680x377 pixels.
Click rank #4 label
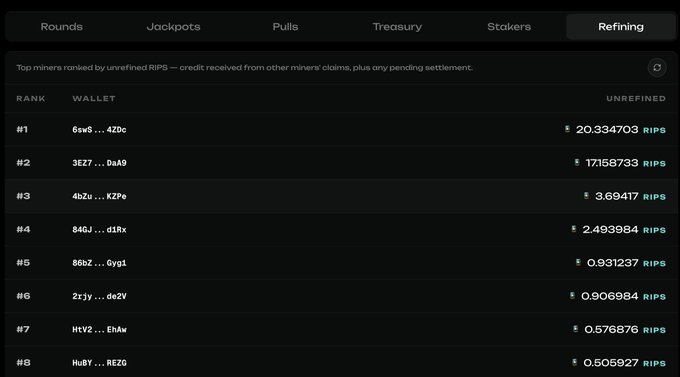(23, 229)
